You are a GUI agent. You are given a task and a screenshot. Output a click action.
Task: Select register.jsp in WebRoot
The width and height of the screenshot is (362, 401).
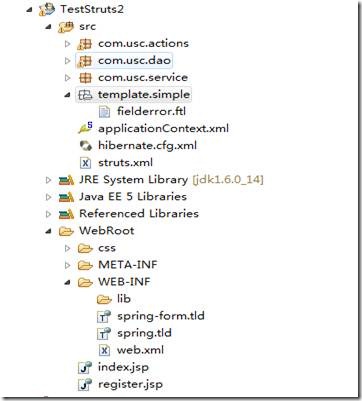pos(130,384)
